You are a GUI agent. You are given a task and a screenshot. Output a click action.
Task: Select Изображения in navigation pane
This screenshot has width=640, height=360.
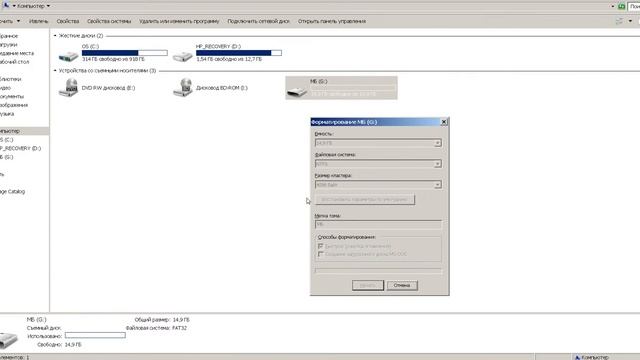click(x=14, y=105)
